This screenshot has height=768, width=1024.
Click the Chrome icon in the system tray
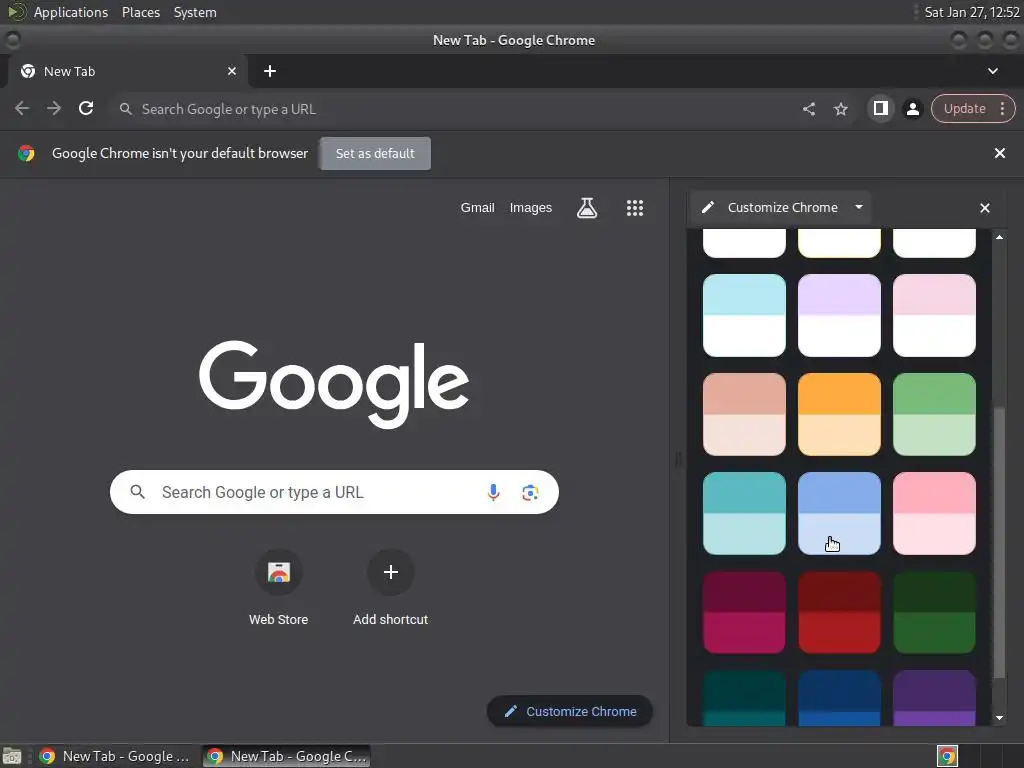[947, 756]
